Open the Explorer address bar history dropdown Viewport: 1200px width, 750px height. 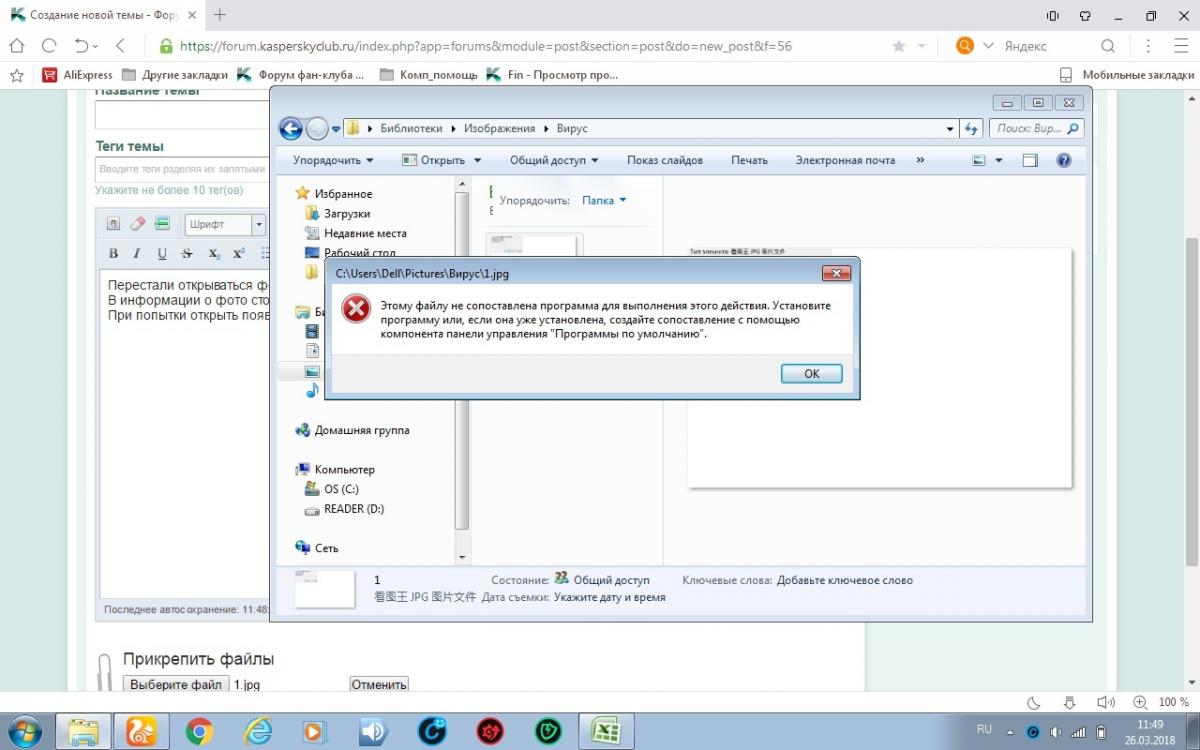pos(950,129)
